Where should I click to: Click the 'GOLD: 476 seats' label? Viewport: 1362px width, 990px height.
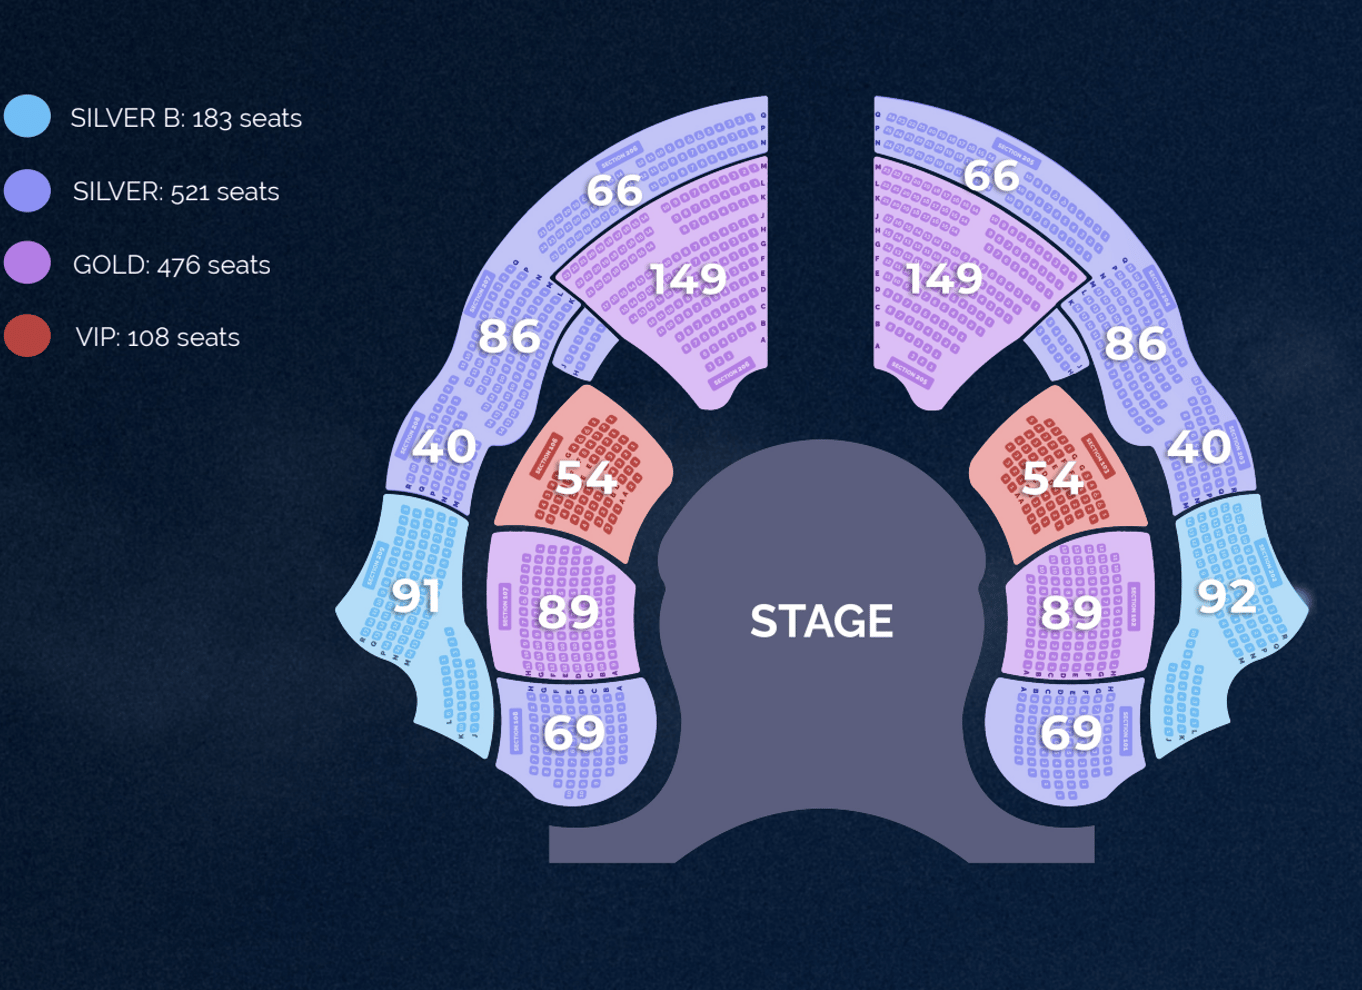(172, 265)
